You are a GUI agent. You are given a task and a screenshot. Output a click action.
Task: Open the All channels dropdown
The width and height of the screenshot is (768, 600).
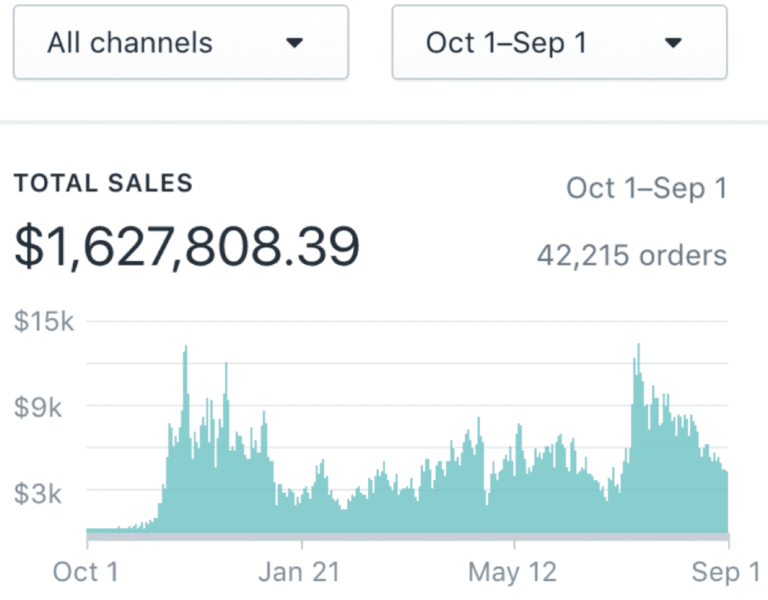point(181,42)
